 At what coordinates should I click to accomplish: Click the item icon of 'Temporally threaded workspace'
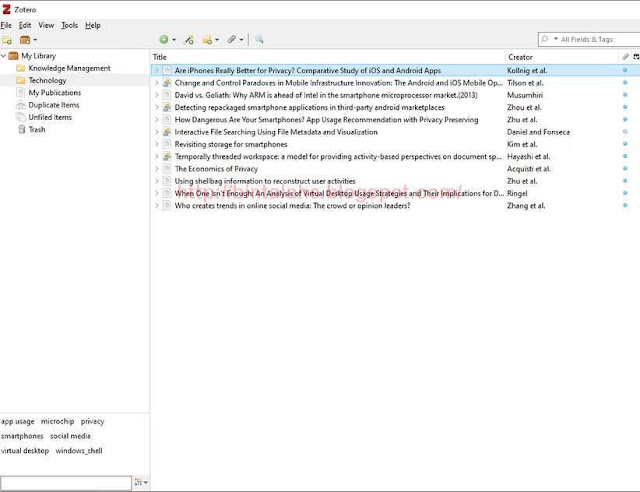(x=167, y=156)
